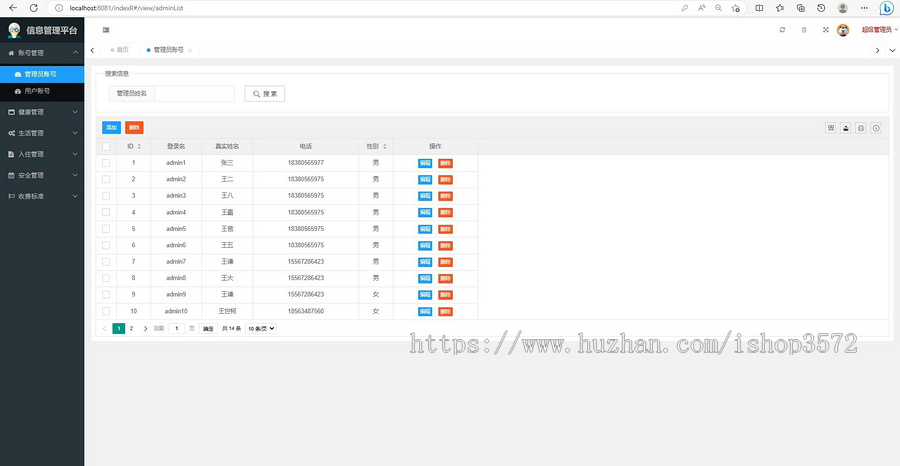Open the 超级管理员 user dropdown
900x466 pixels.
(x=878, y=30)
